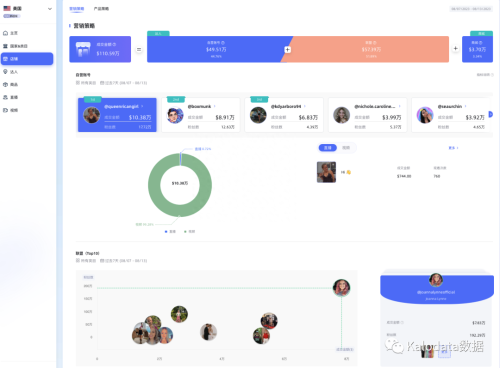Viewport: 500px width, 368px height.
Task: Select the blue live pill toggle
Action: tap(328, 148)
